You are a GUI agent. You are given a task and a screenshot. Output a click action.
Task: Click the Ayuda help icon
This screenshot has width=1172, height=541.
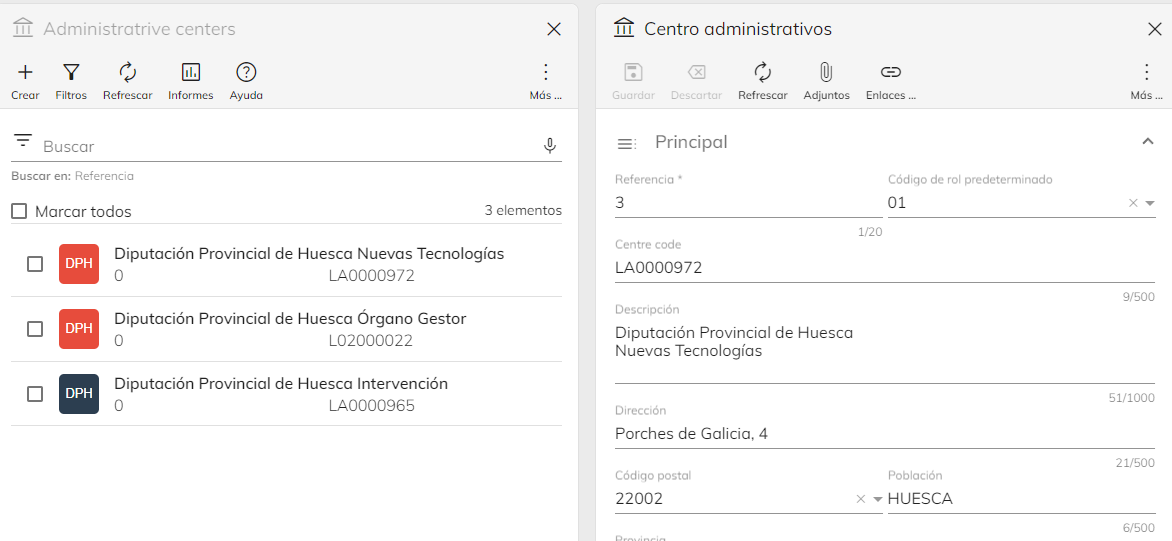click(246, 72)
